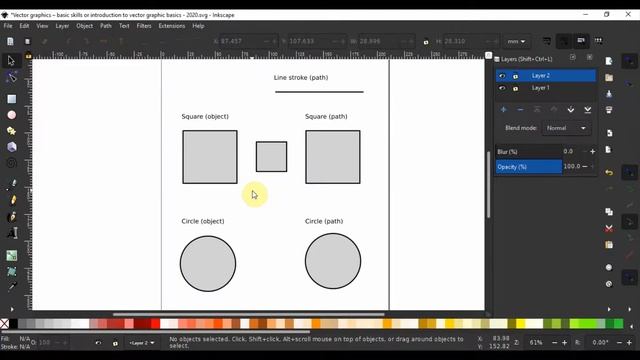Click the Remove layer minus icon
The image size is (640, 360).
click(520, 109)
